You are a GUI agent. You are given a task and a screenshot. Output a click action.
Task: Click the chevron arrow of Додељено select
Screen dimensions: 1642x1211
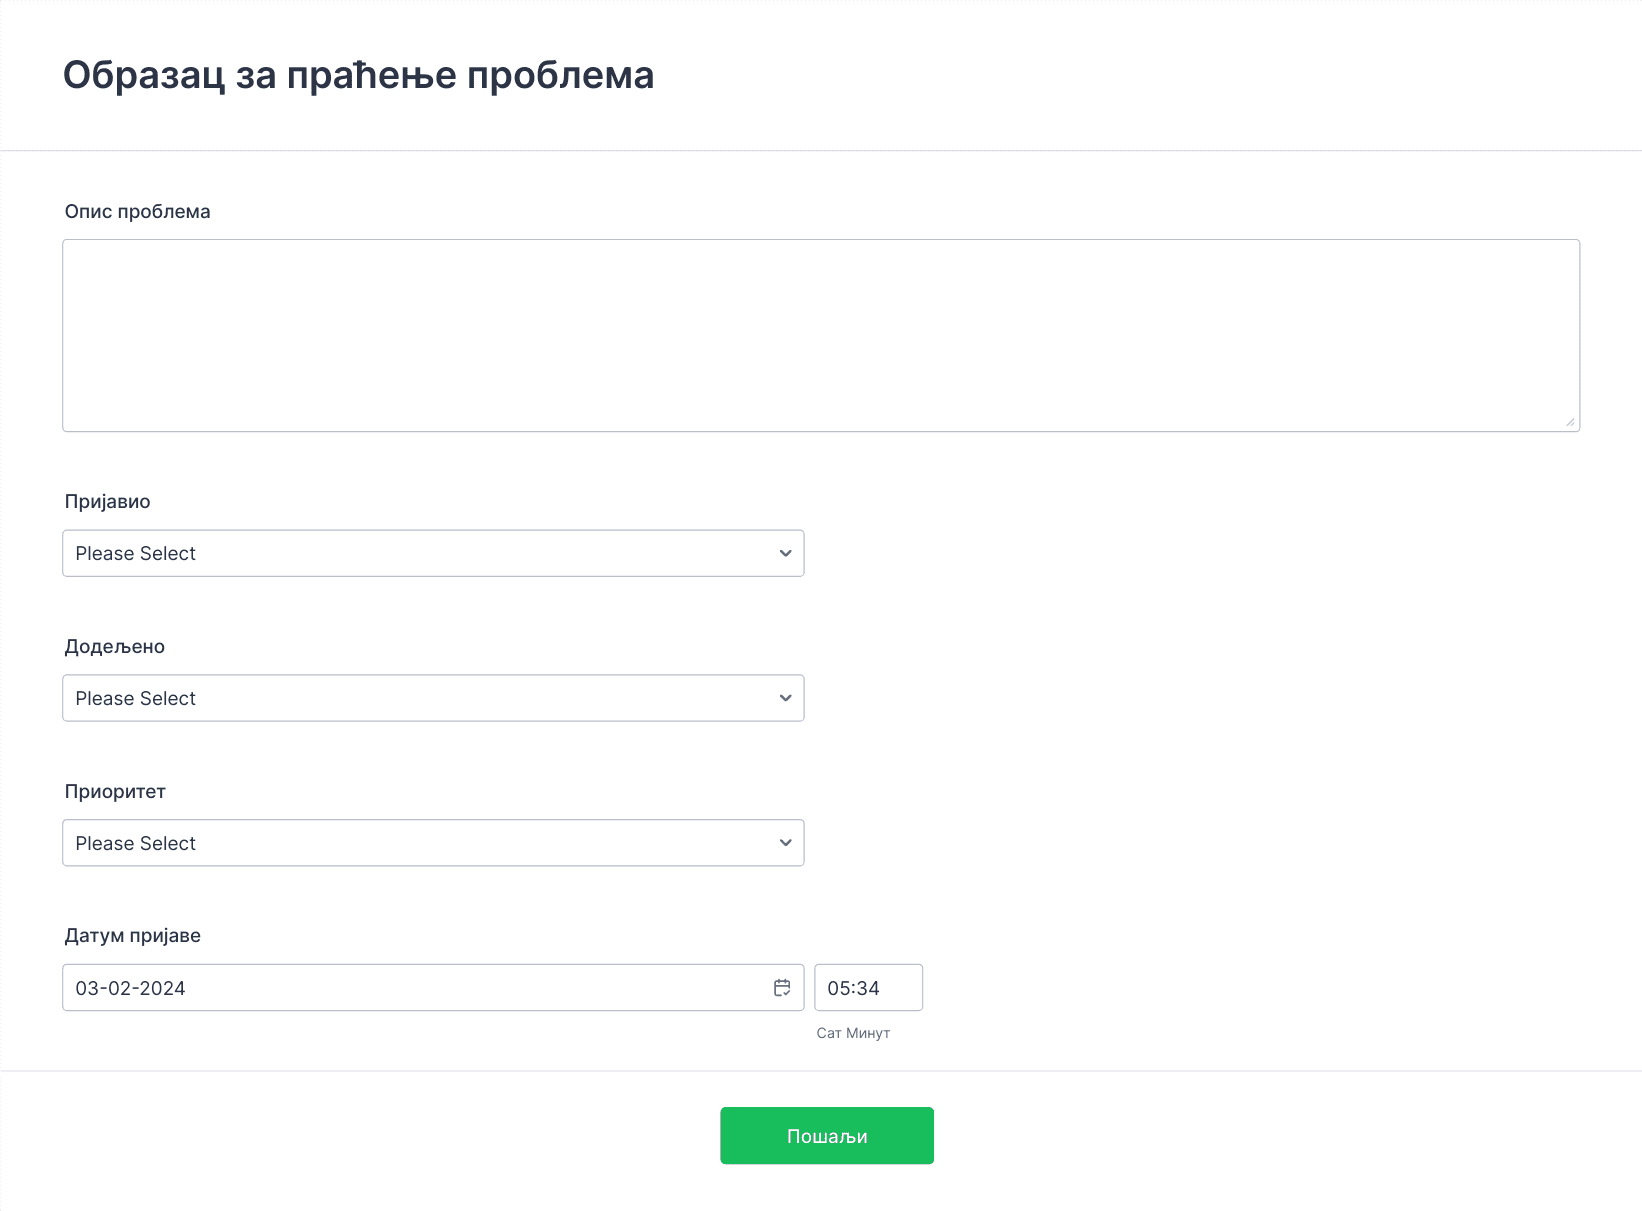pos(785,698)
